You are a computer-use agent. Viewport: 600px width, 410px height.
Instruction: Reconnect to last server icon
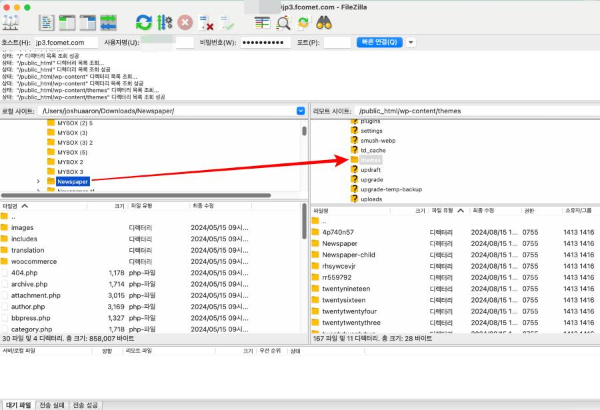click(227, 23)
